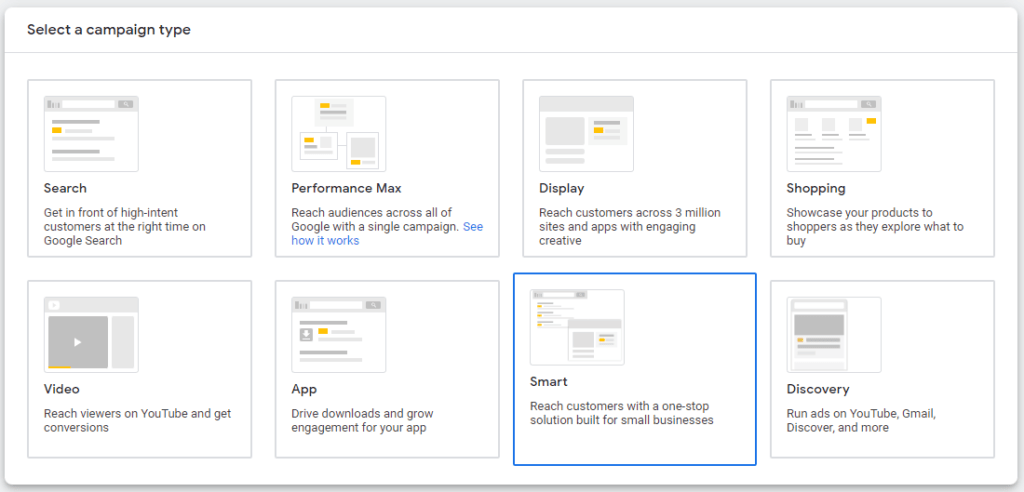The height and width of the screenshot is (492, 1024).
Task: Click 'one-stop solution built for small businesses' description
Action: [x=622, y=413]
